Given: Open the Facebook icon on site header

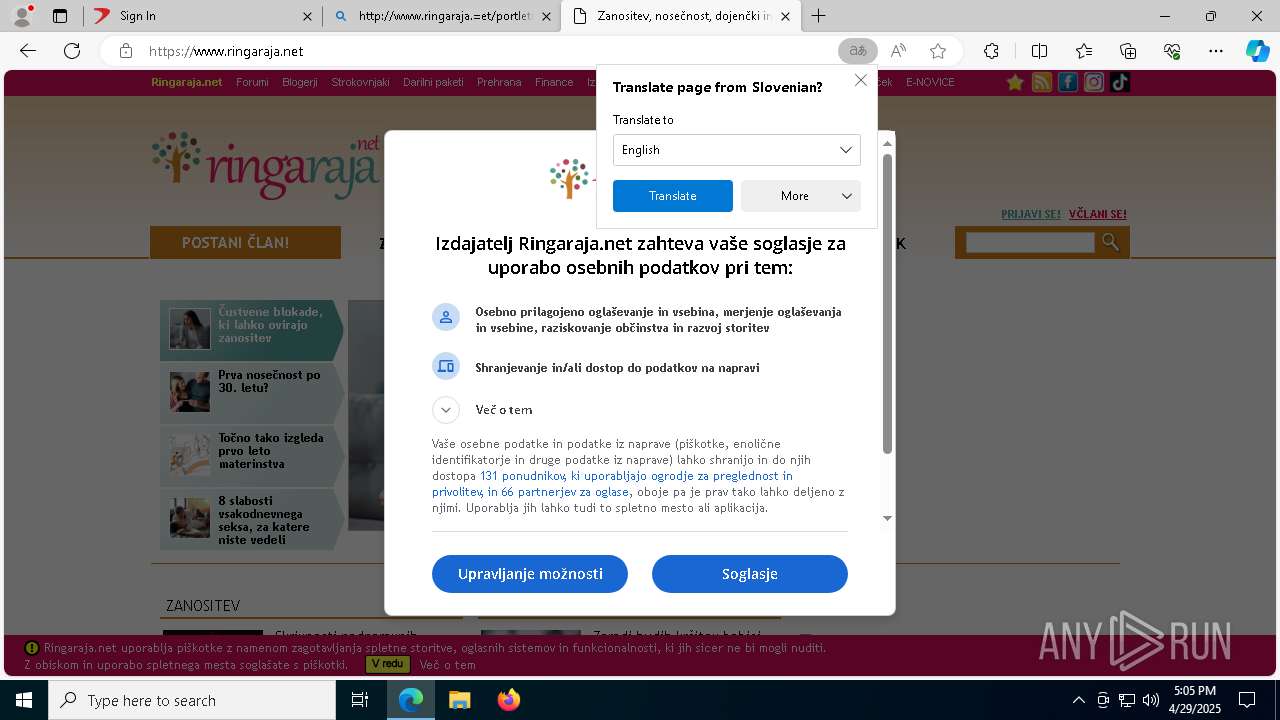Looking at the screenshot, I should (x=1068, y=82).
